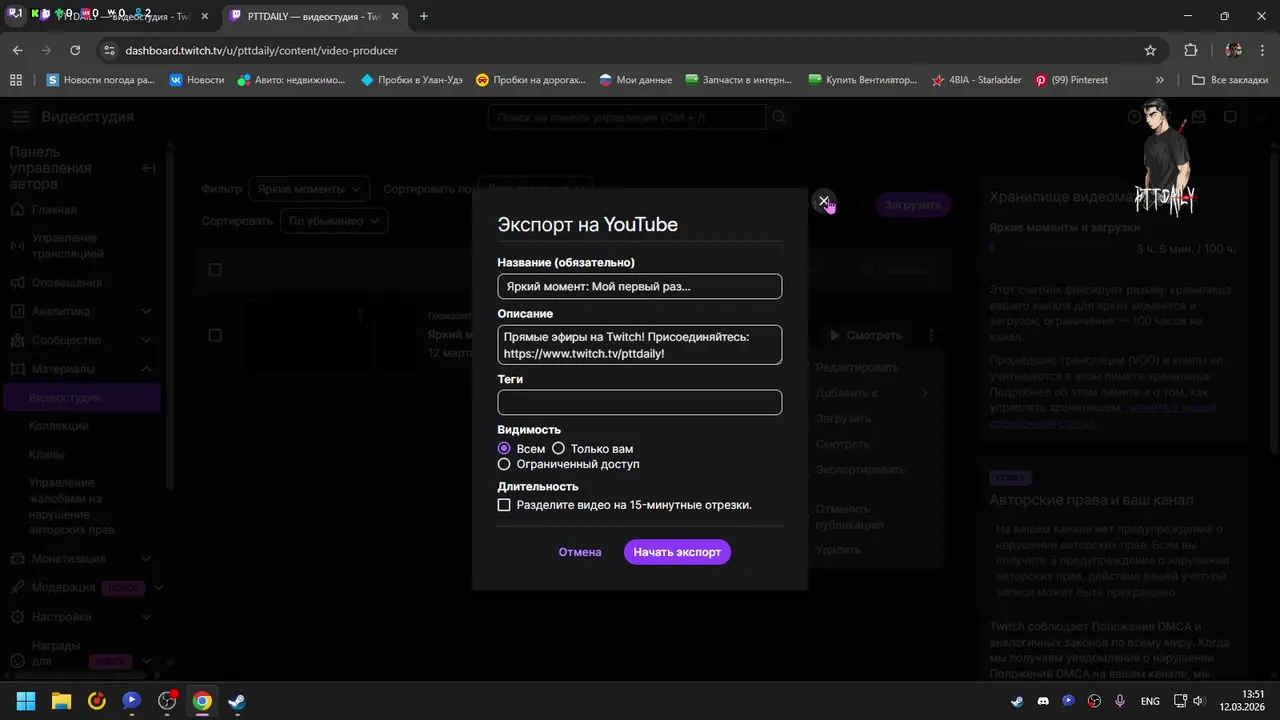Screen dimensions: 1280x720
Task: Choose 'Редактировать' in context menu
Action: (x=857, y=367)
